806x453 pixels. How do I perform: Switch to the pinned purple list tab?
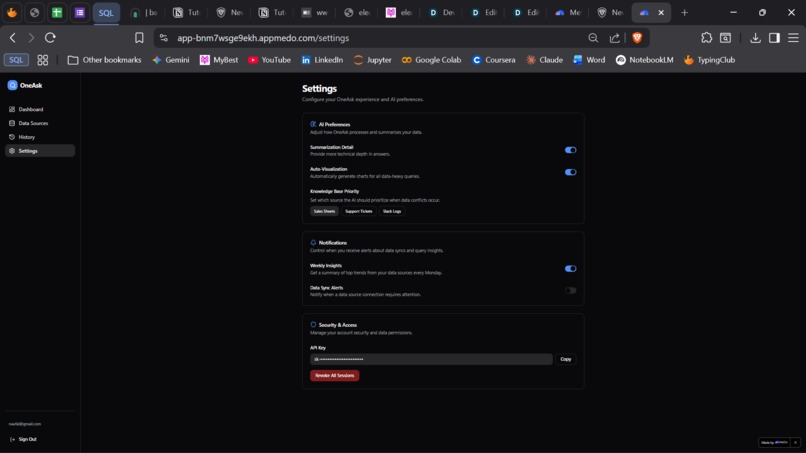(80, 12)
